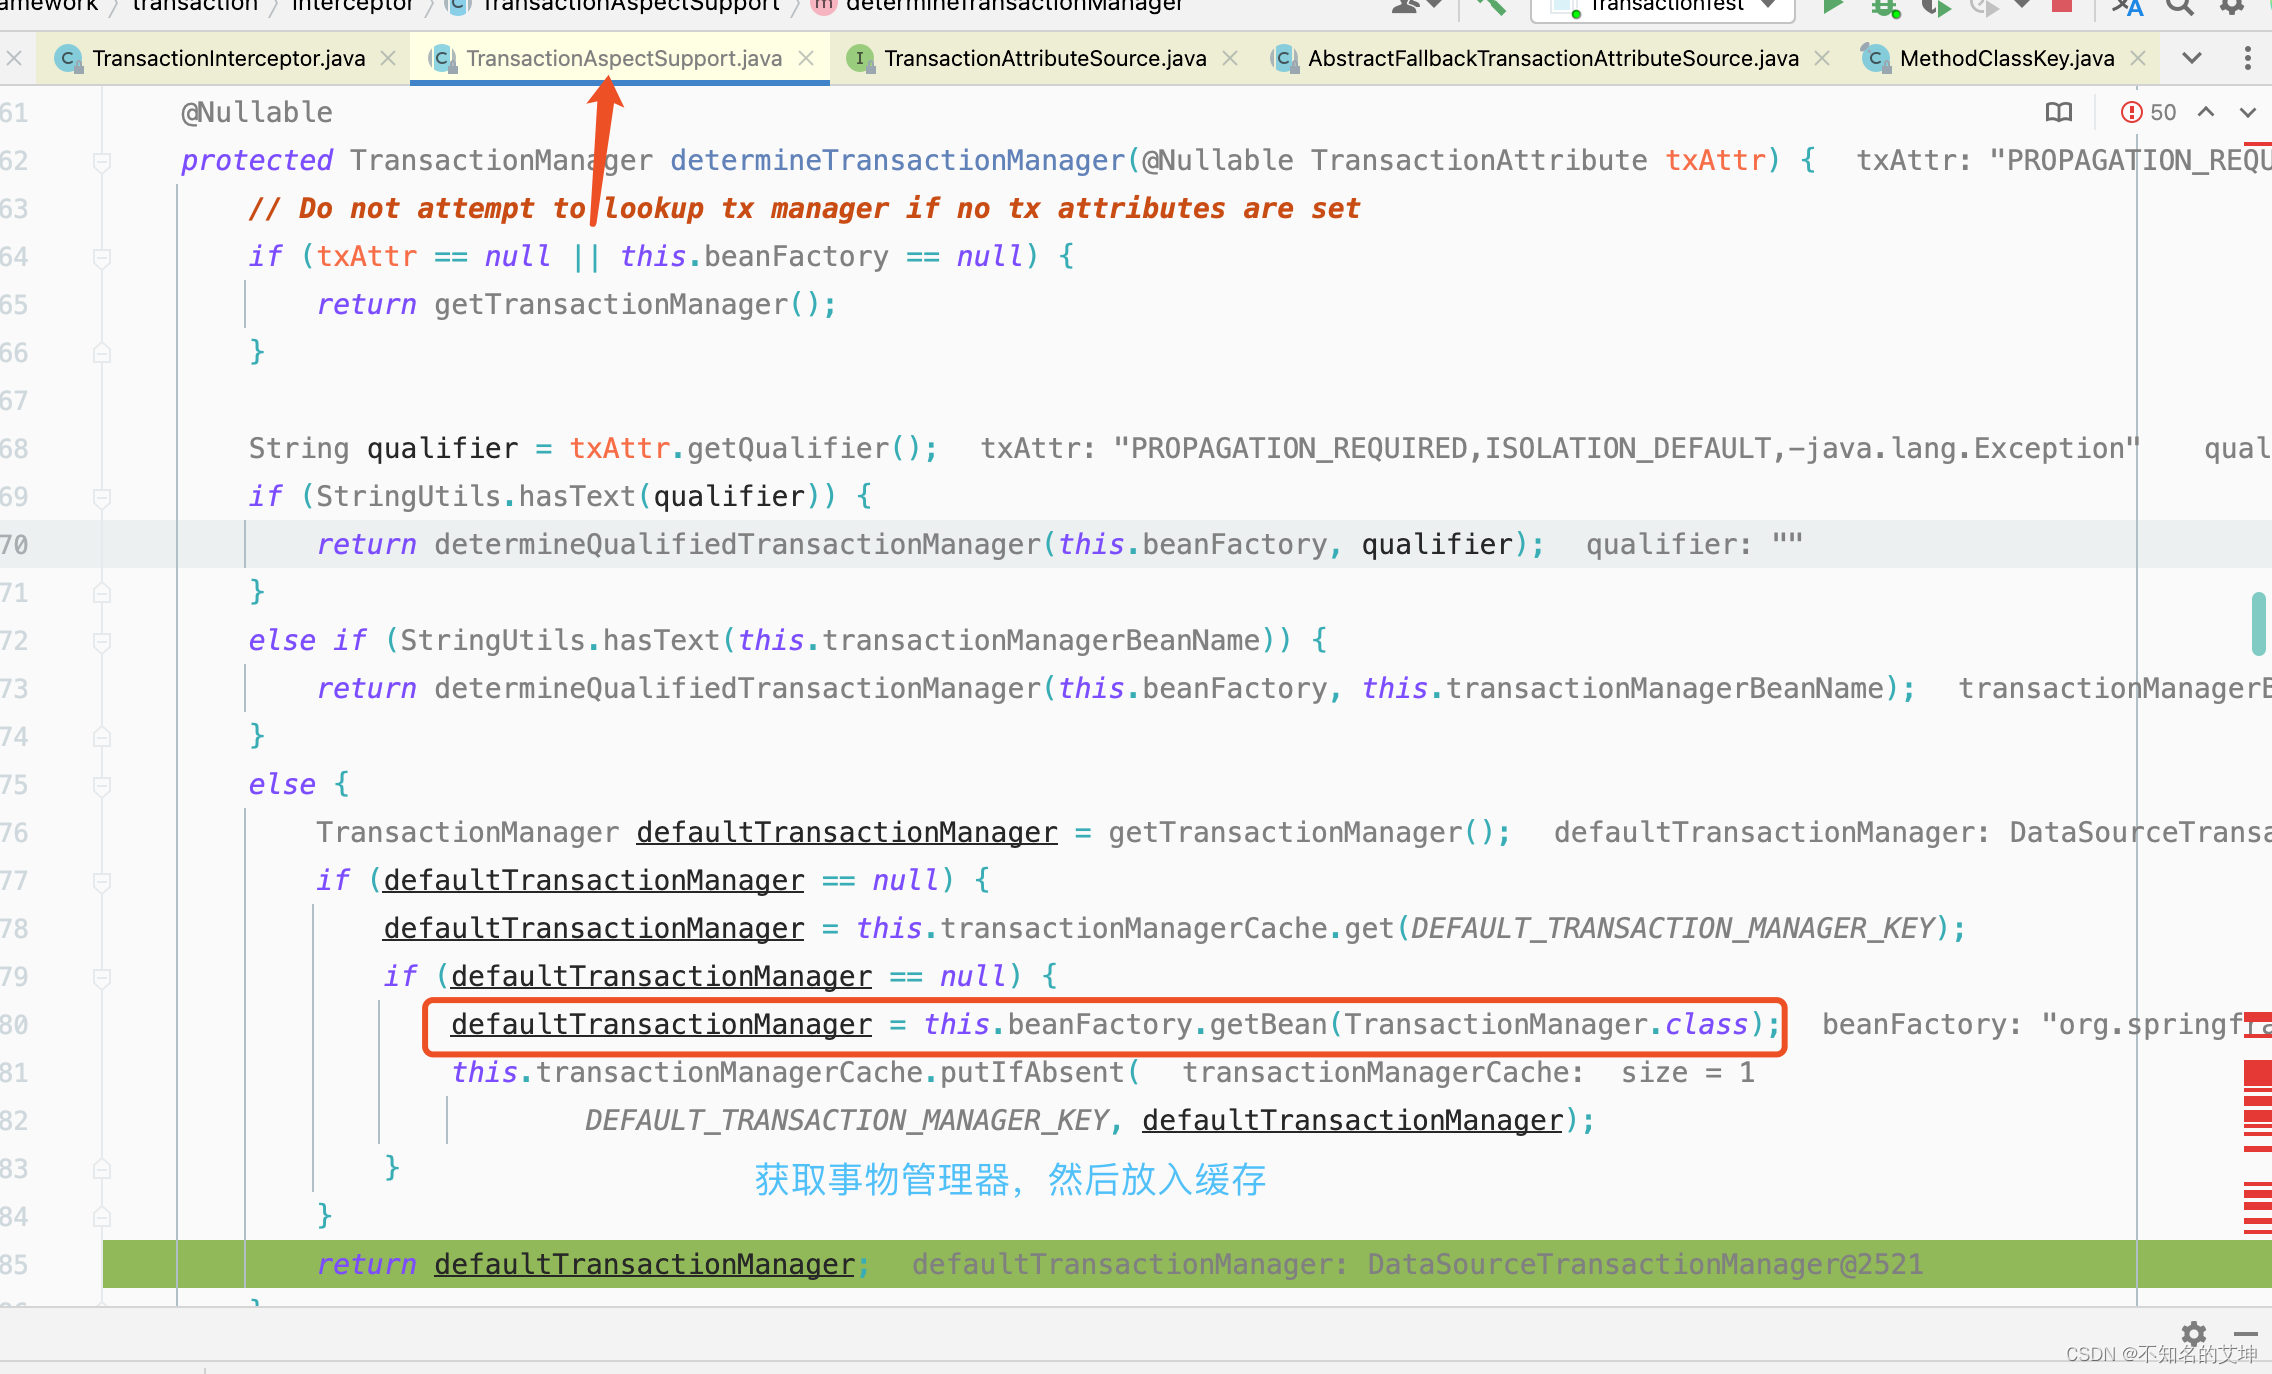This screenshot has height=1374, width=2272.
Task: Collapse the if block at line 64
Action: click(101, 257)
